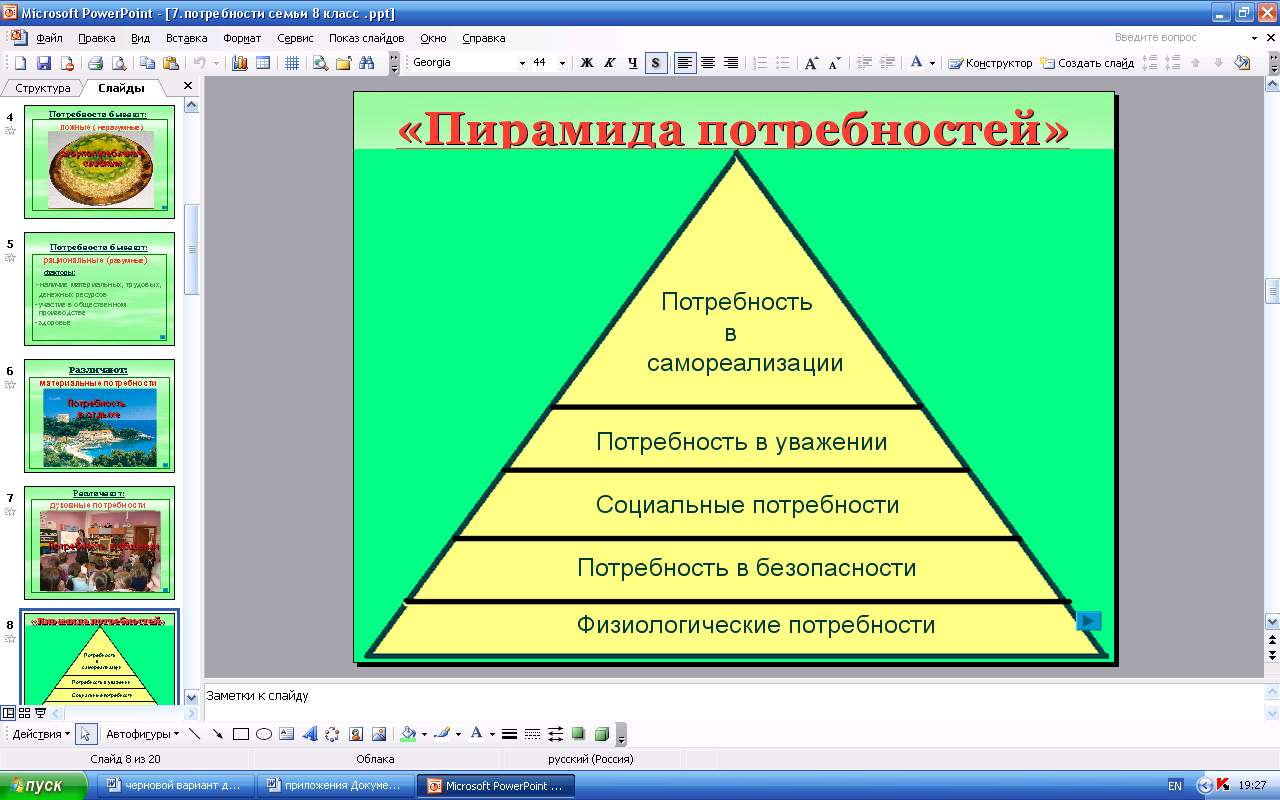The image size is (1280, 800).
Task: Open the Автофигуры (AutoShapes) dropdown
Action: coord(143,734)
